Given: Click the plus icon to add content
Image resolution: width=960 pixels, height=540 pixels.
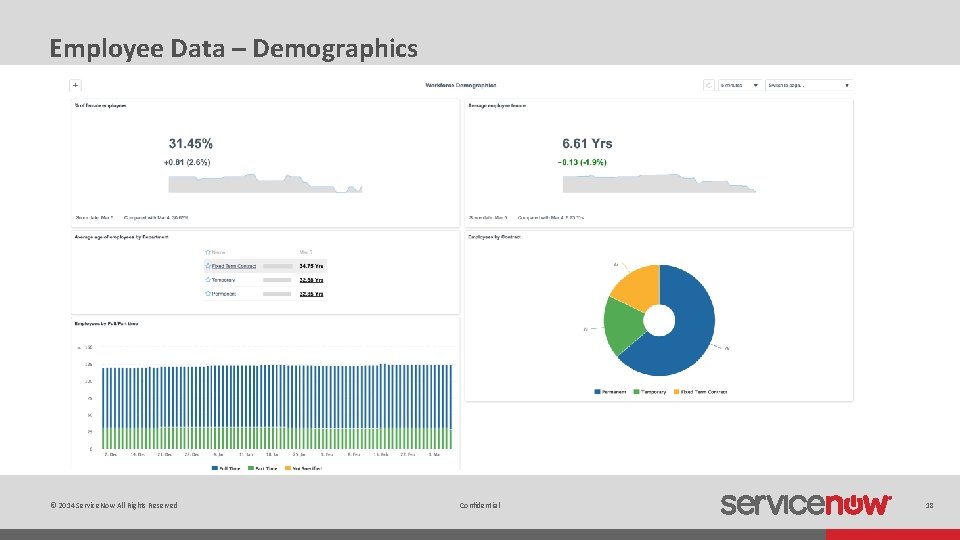Looking at the screenshot, I should (75, 86).
